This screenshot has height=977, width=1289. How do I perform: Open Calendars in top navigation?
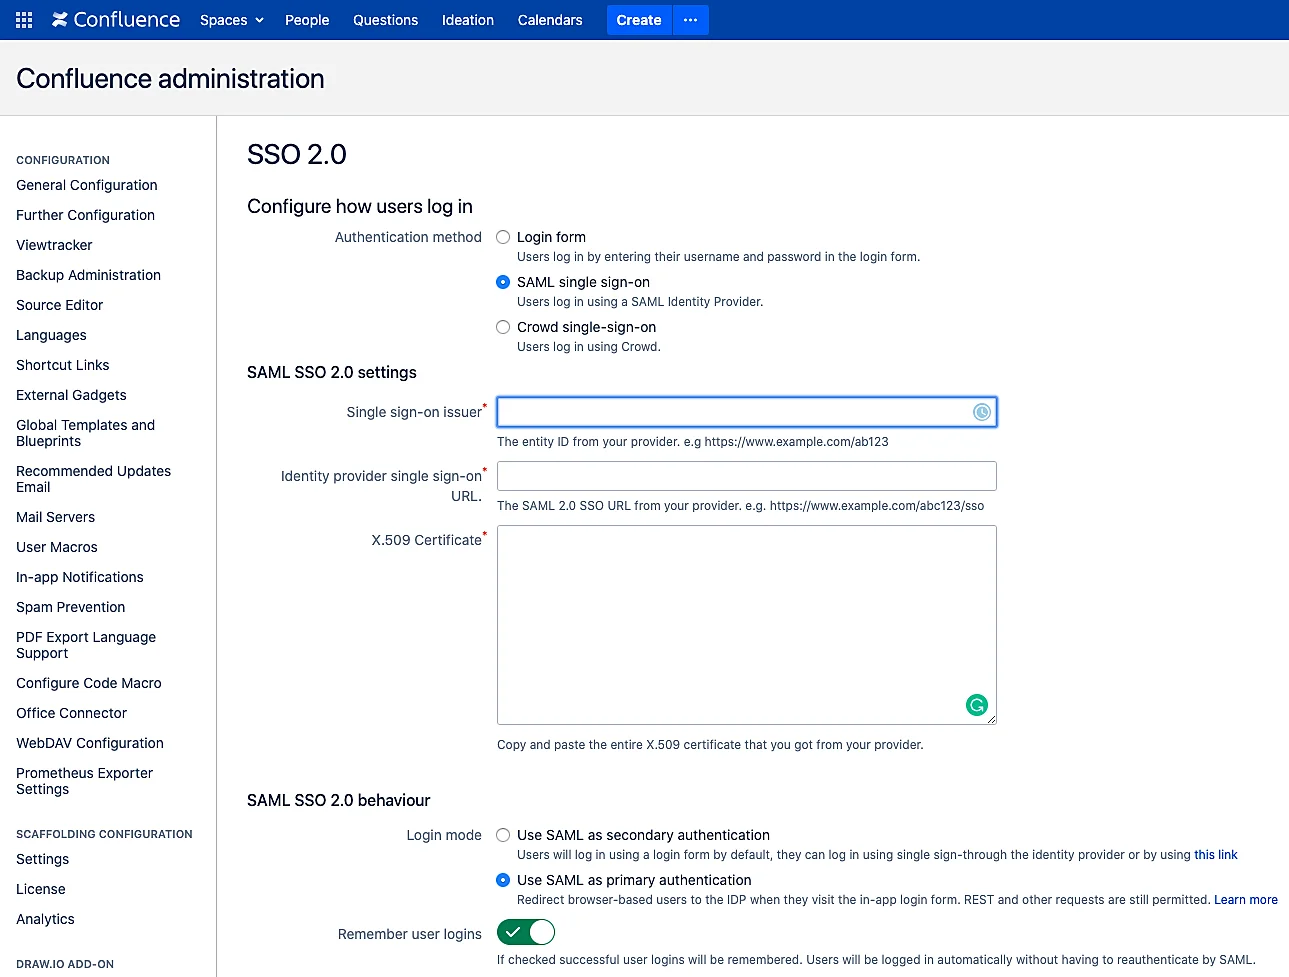pyautogui.click(x=550, y=20)
